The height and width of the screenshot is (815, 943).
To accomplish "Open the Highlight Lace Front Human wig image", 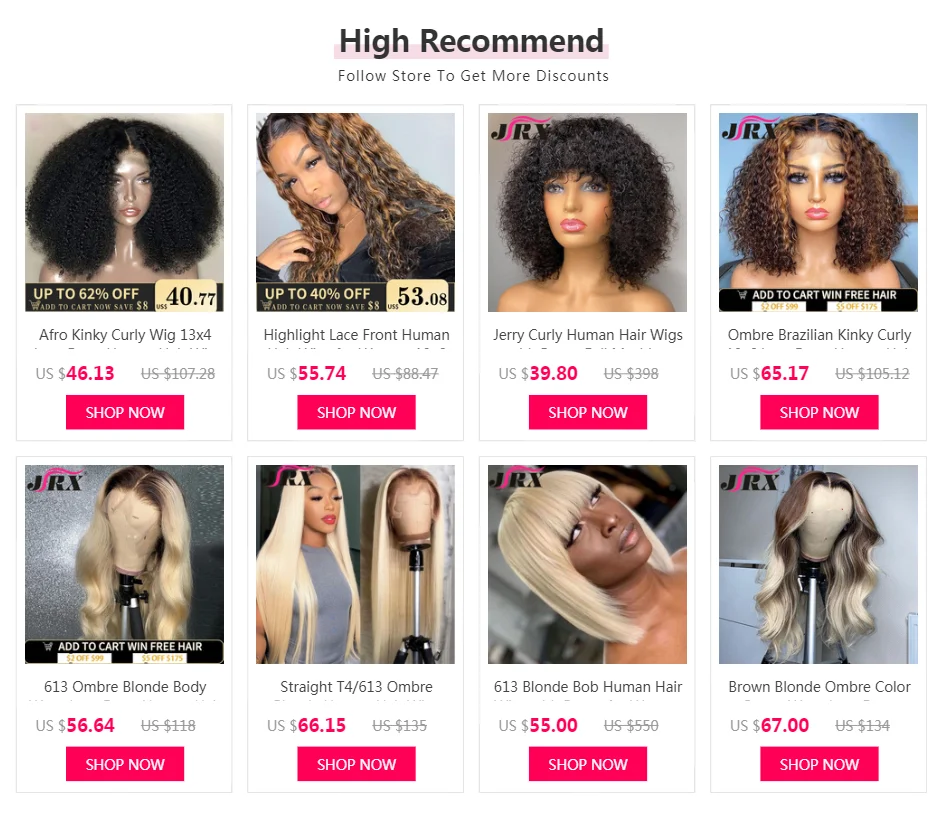I will (355, 212).
